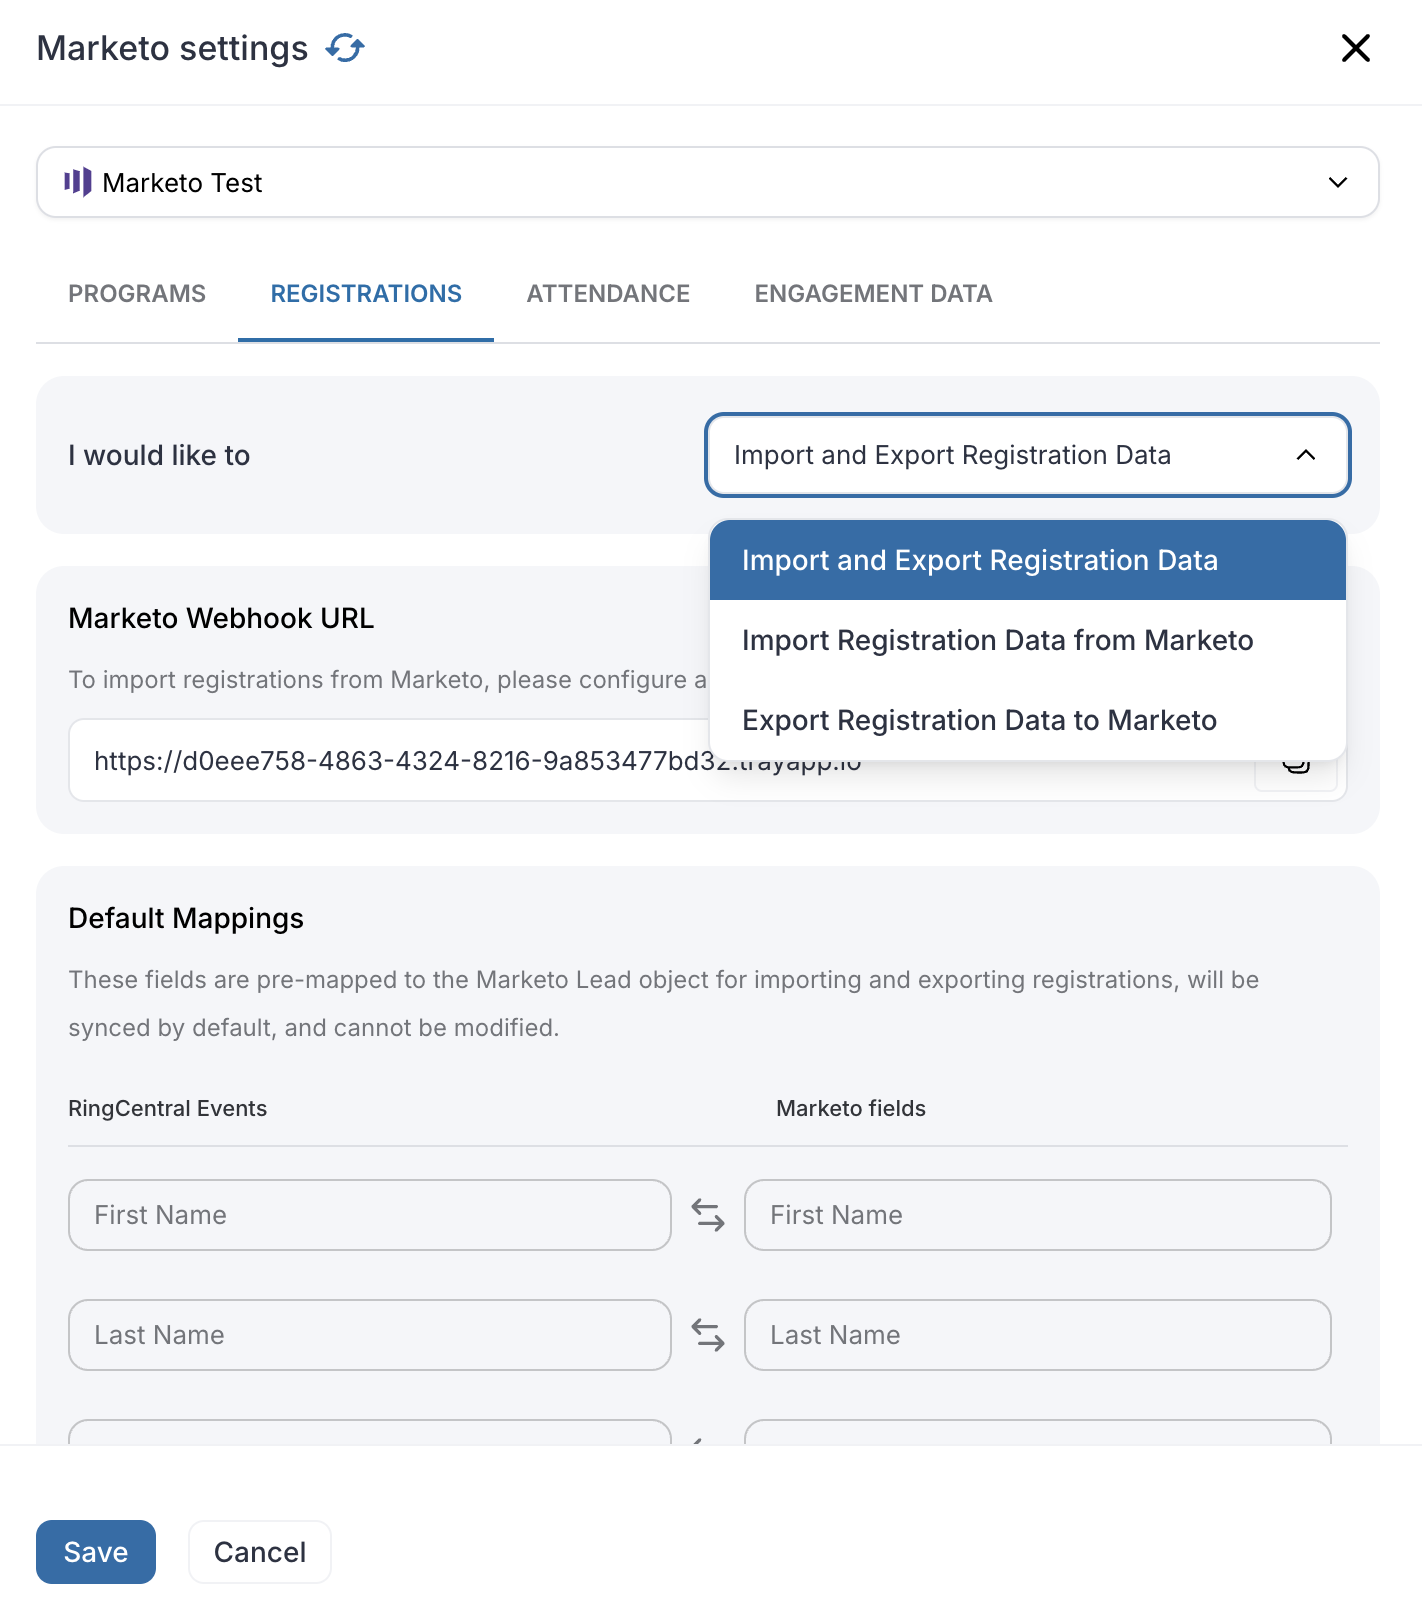1422x1606 pixels.
Task: Switch to the PROGRAMS tab
Action: click(x=137, y=293)
